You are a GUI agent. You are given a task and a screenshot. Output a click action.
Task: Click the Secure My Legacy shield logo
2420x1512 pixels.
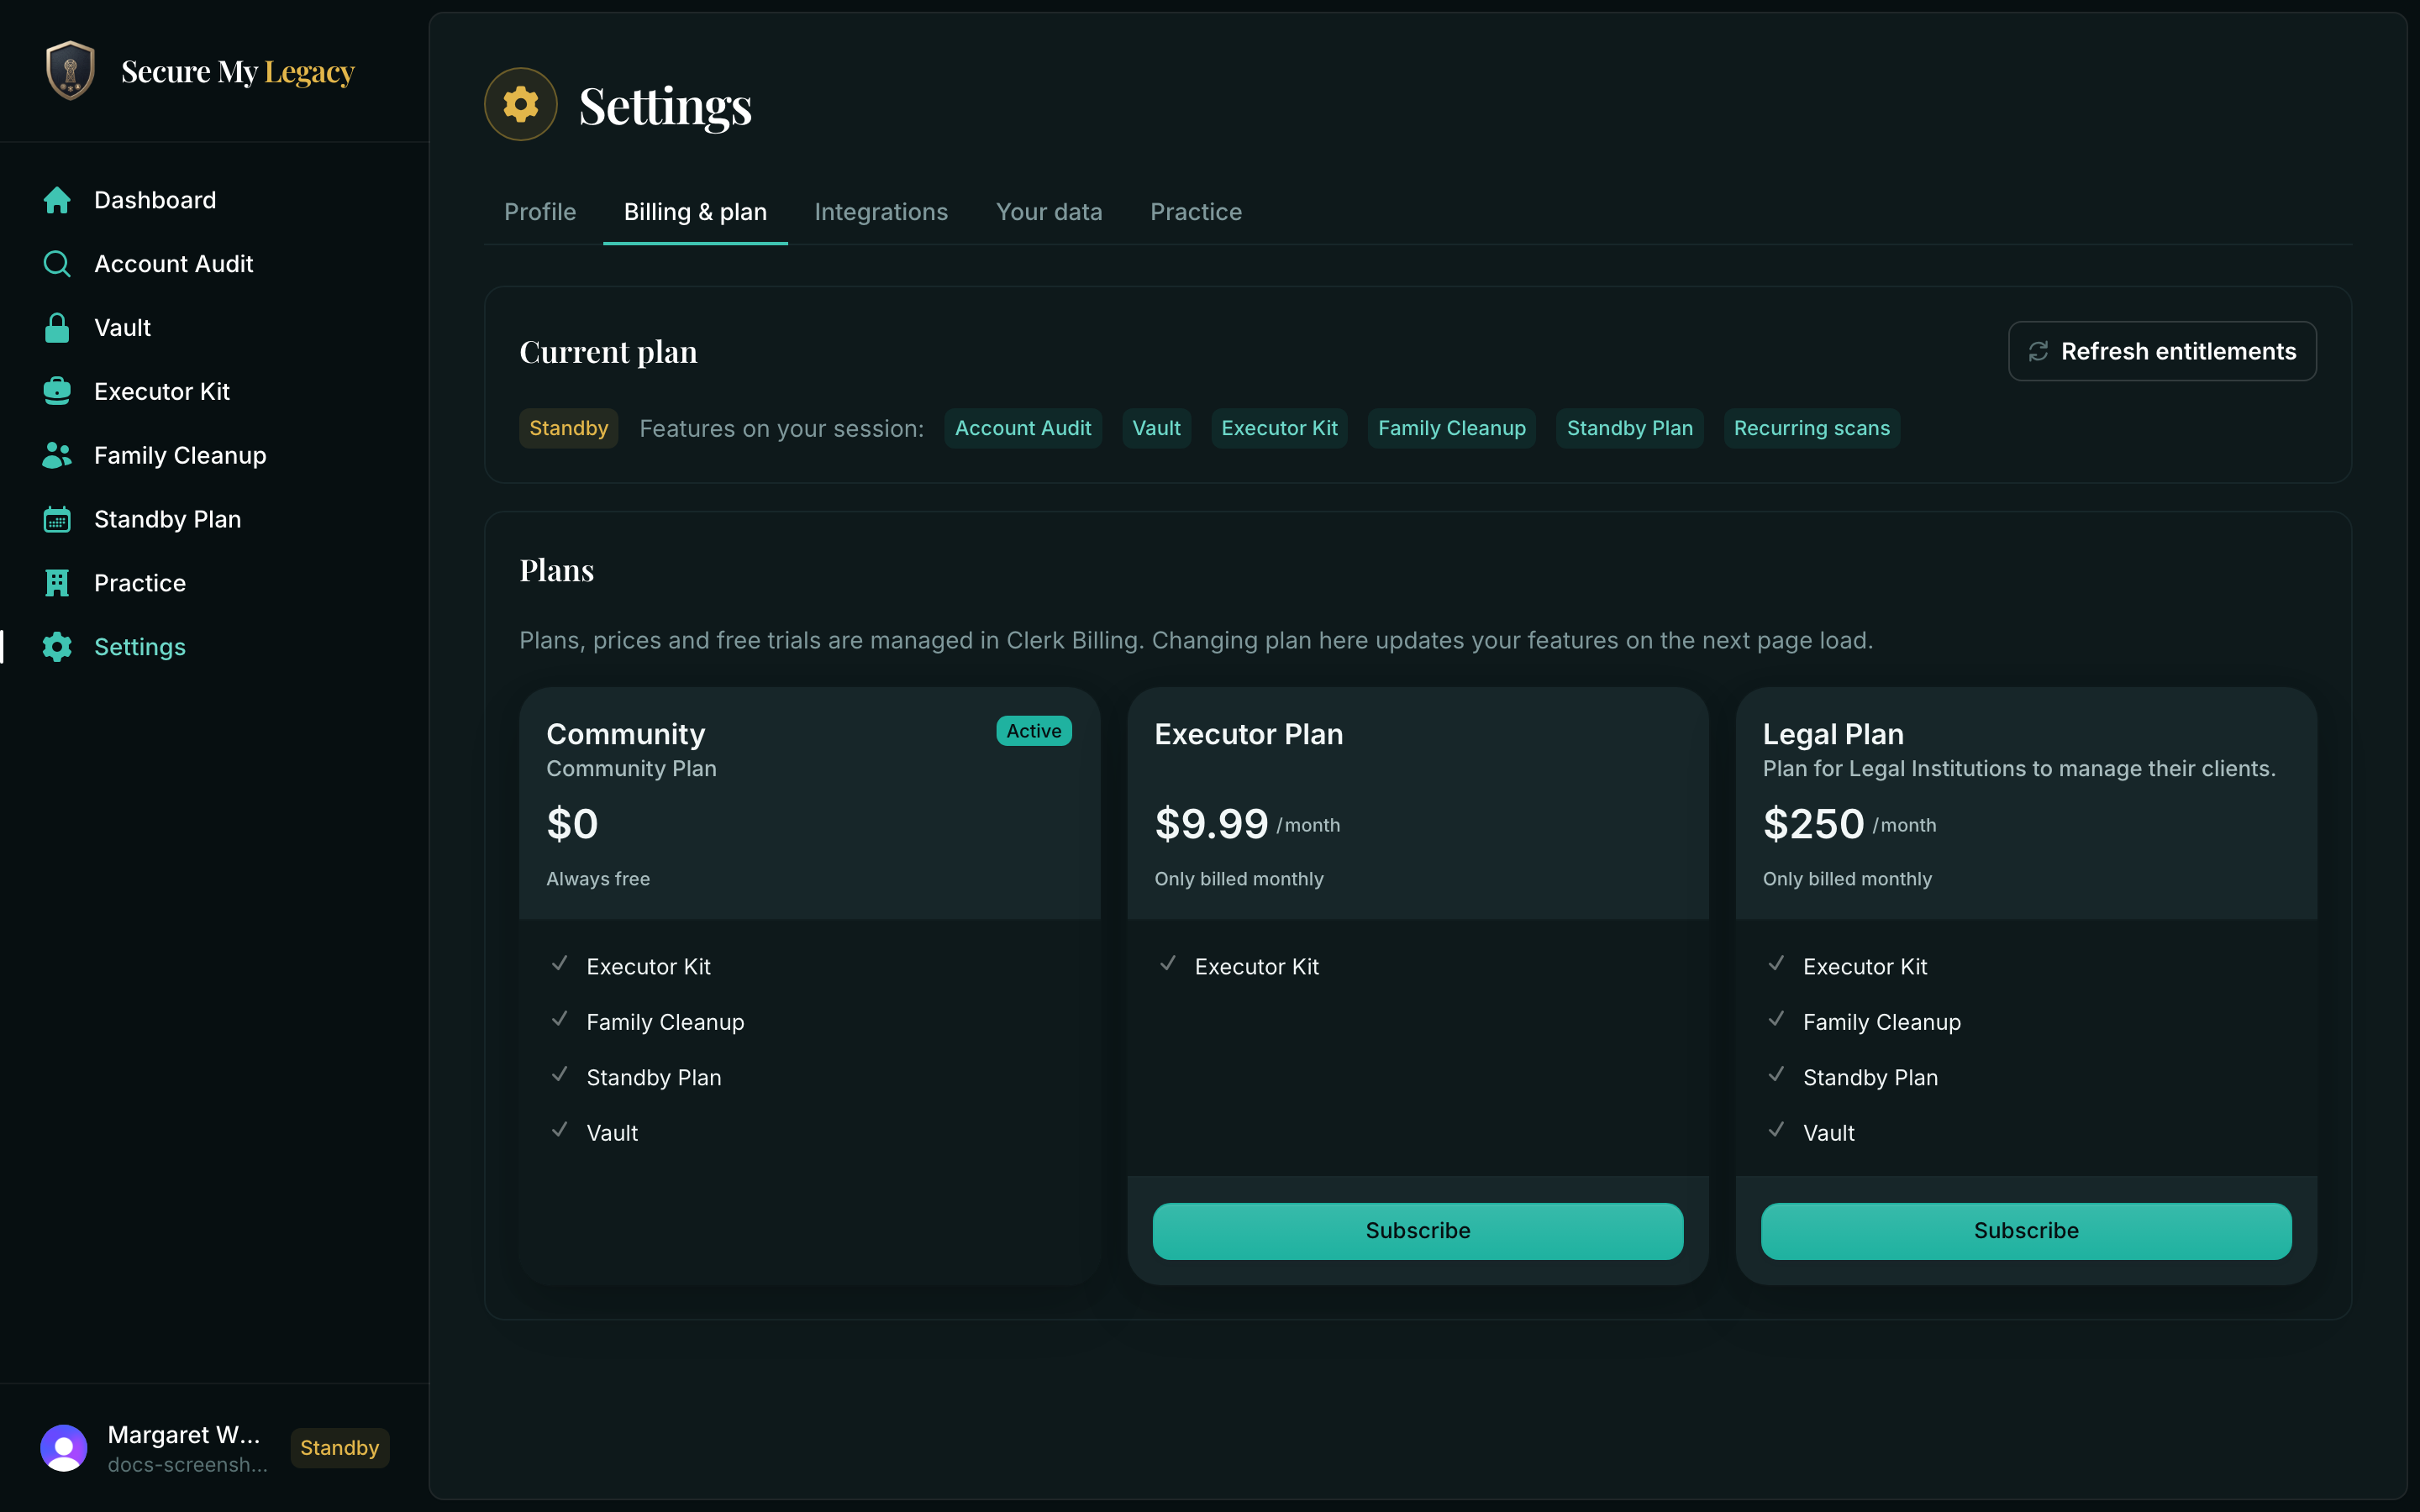[70, 70]
